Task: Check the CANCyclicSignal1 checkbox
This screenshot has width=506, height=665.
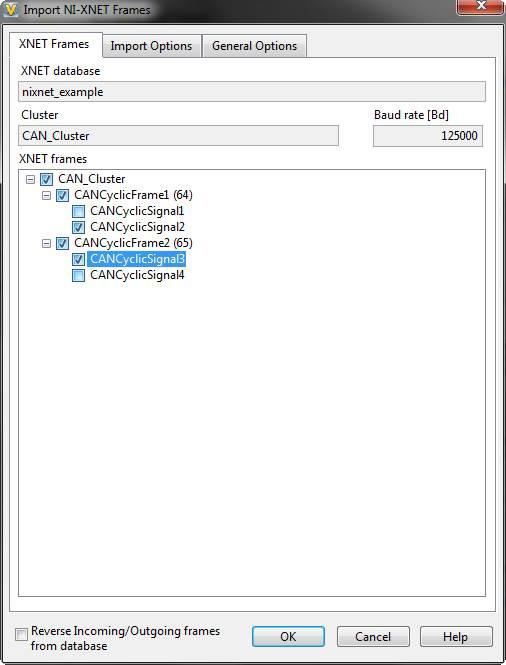Action: coord(78,211)
